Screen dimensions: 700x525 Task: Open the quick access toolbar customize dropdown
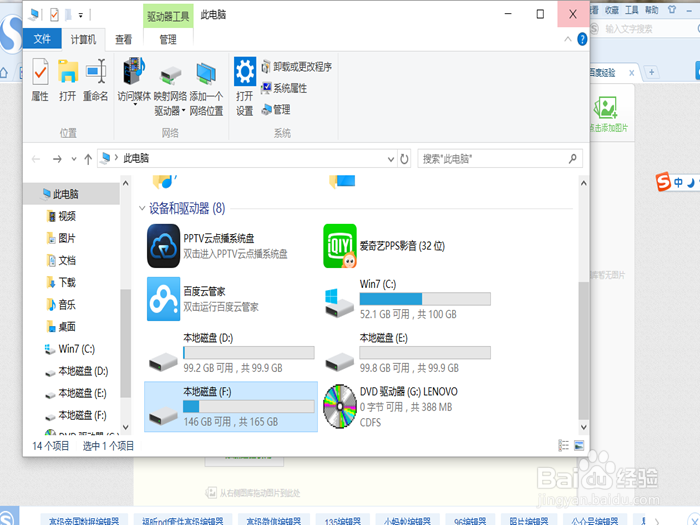pos(81,15)
